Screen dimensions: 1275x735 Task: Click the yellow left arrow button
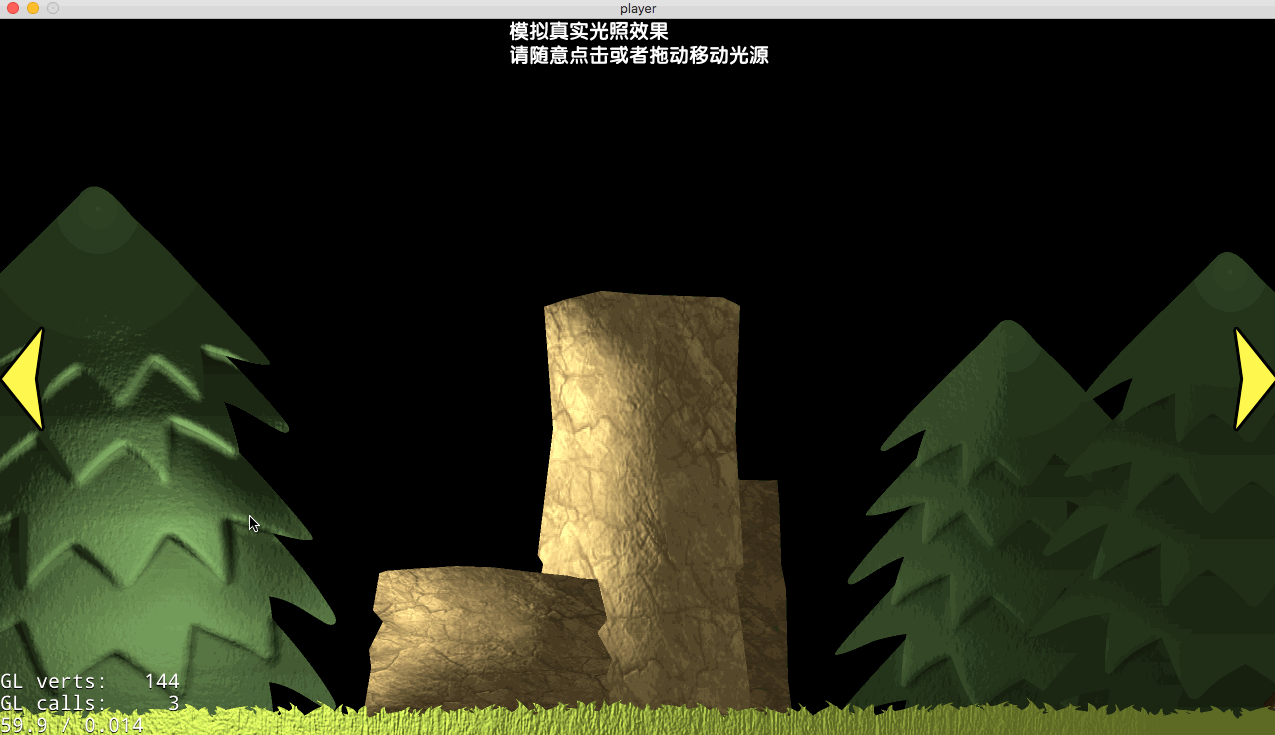[x=23, y=379]
